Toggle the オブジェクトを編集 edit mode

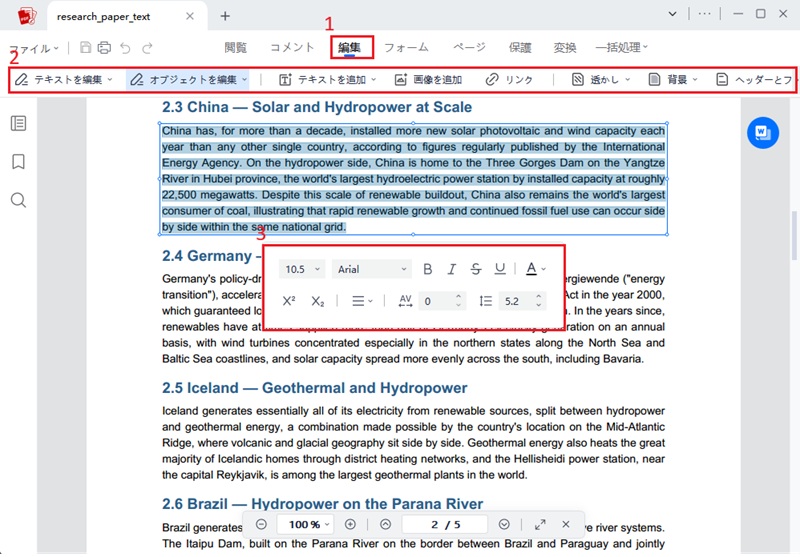tap(188, 80)
